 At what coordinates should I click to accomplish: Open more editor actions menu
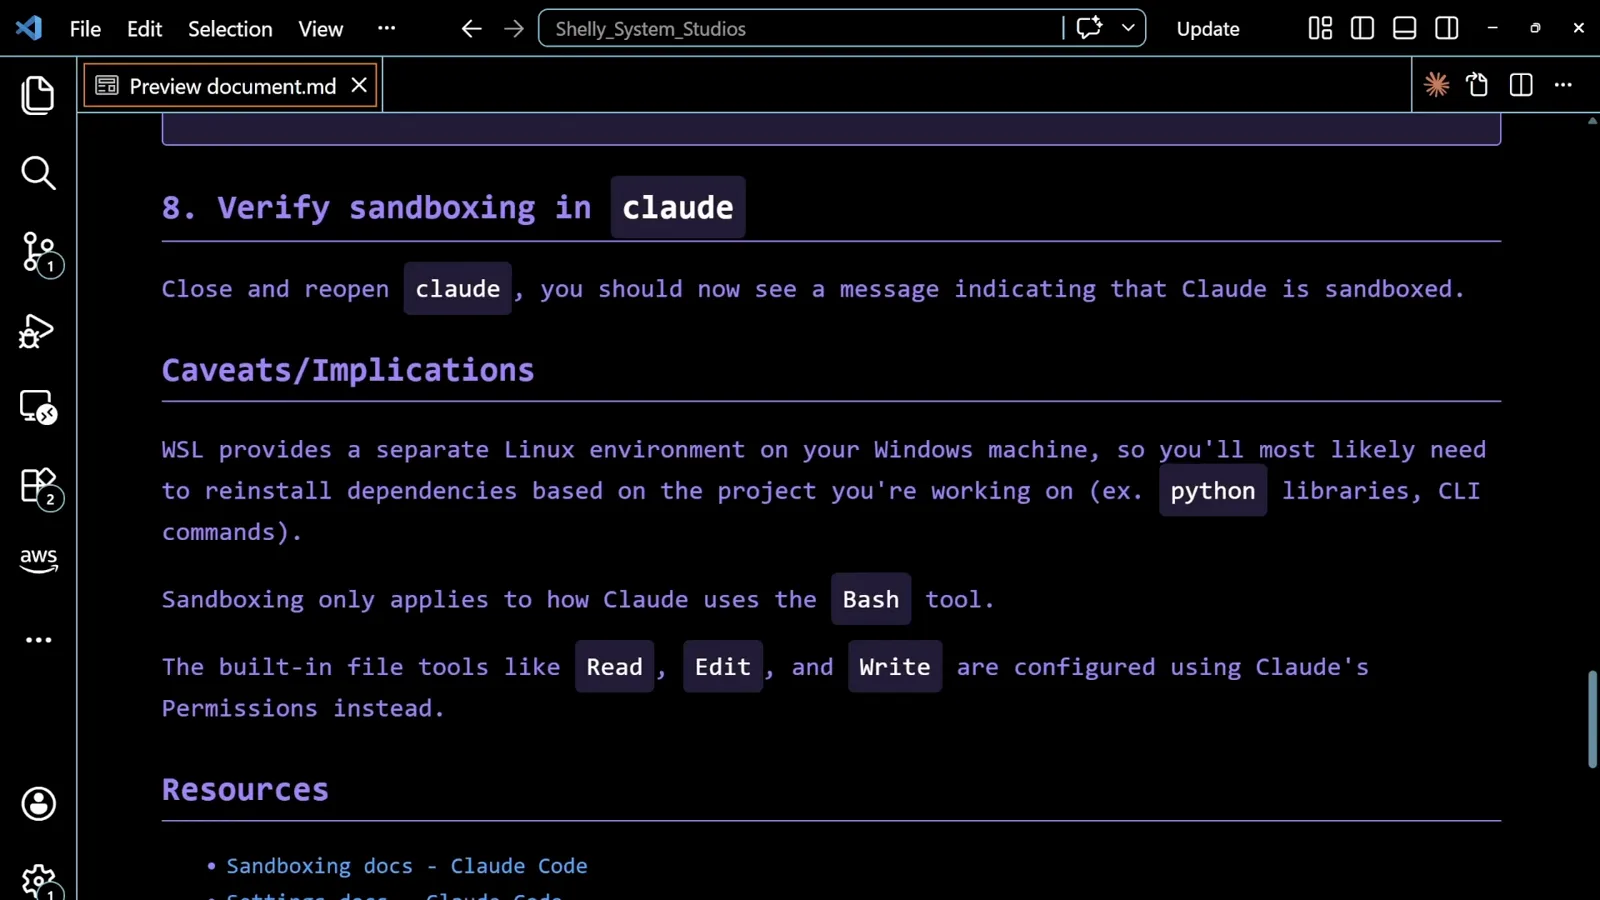coord(1563,85)
